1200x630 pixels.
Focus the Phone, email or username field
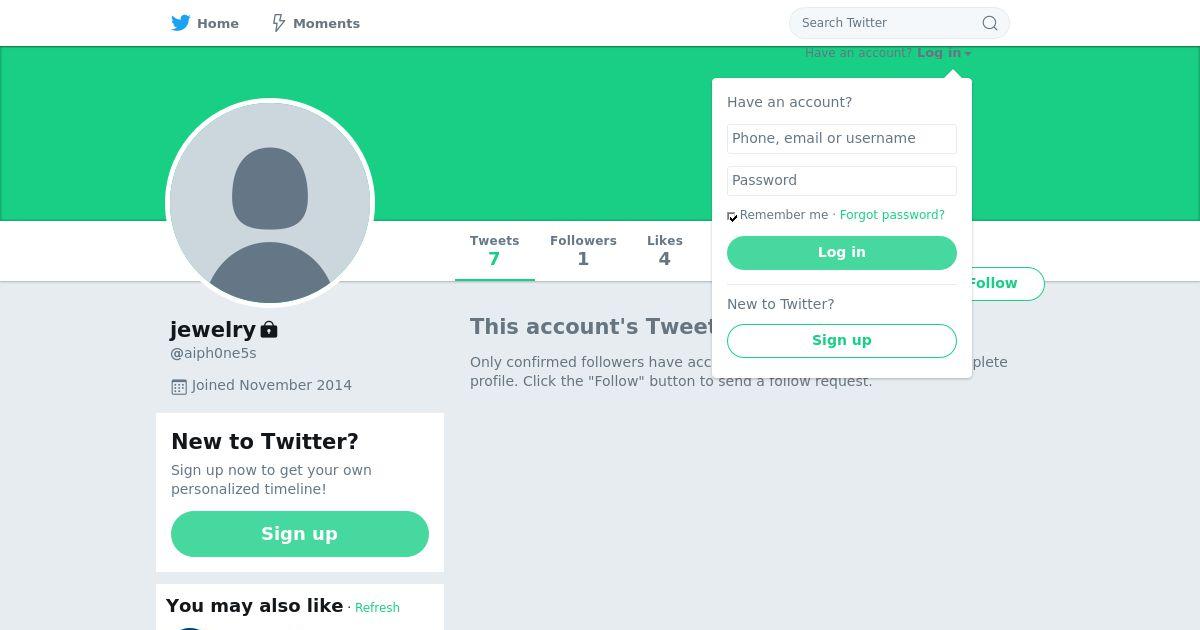(842, 139)
